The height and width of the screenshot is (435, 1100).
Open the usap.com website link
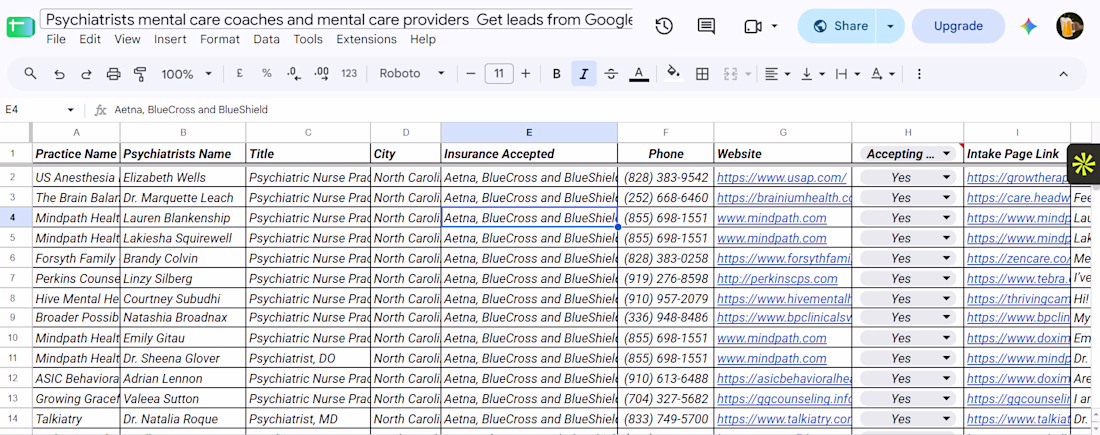coord(782,178)
